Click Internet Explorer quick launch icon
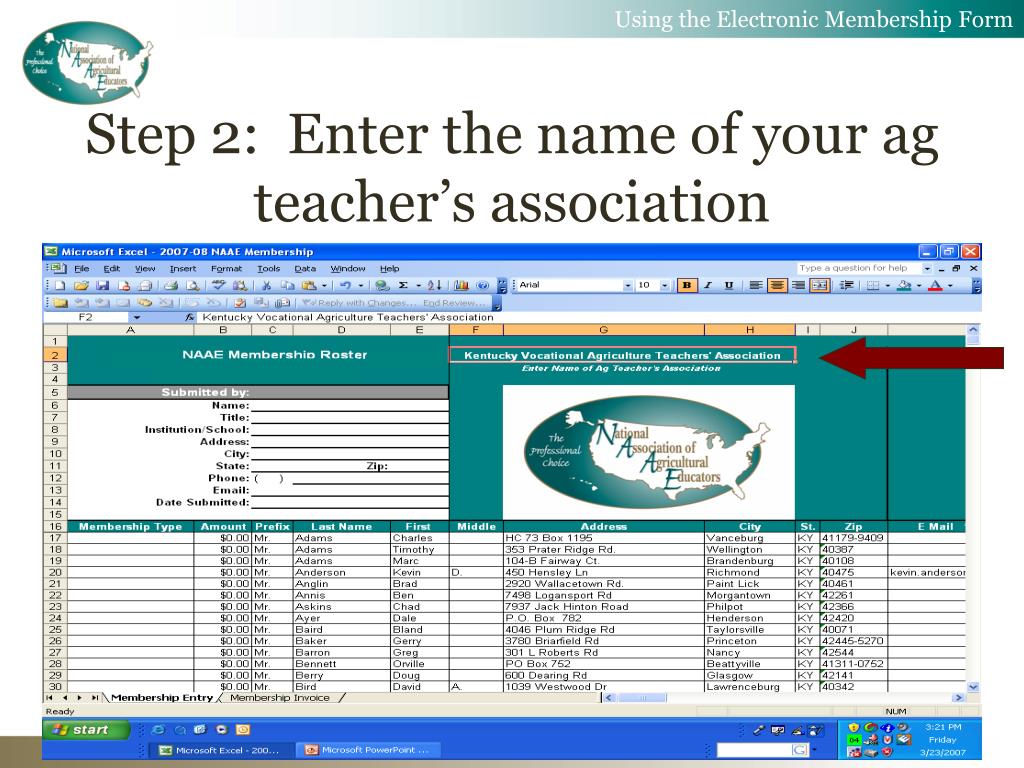 (158, 730)
